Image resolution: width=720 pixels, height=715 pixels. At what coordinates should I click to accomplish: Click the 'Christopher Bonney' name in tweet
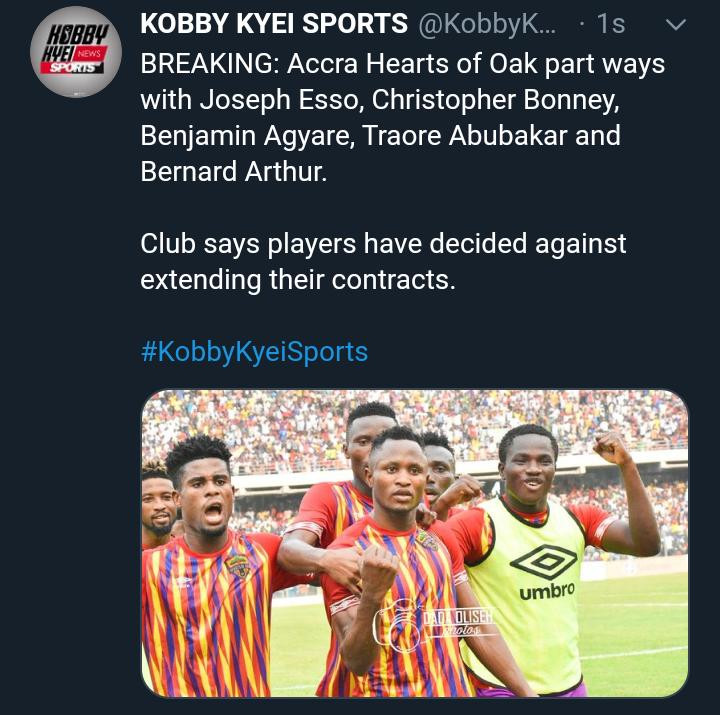coord(495,100)
